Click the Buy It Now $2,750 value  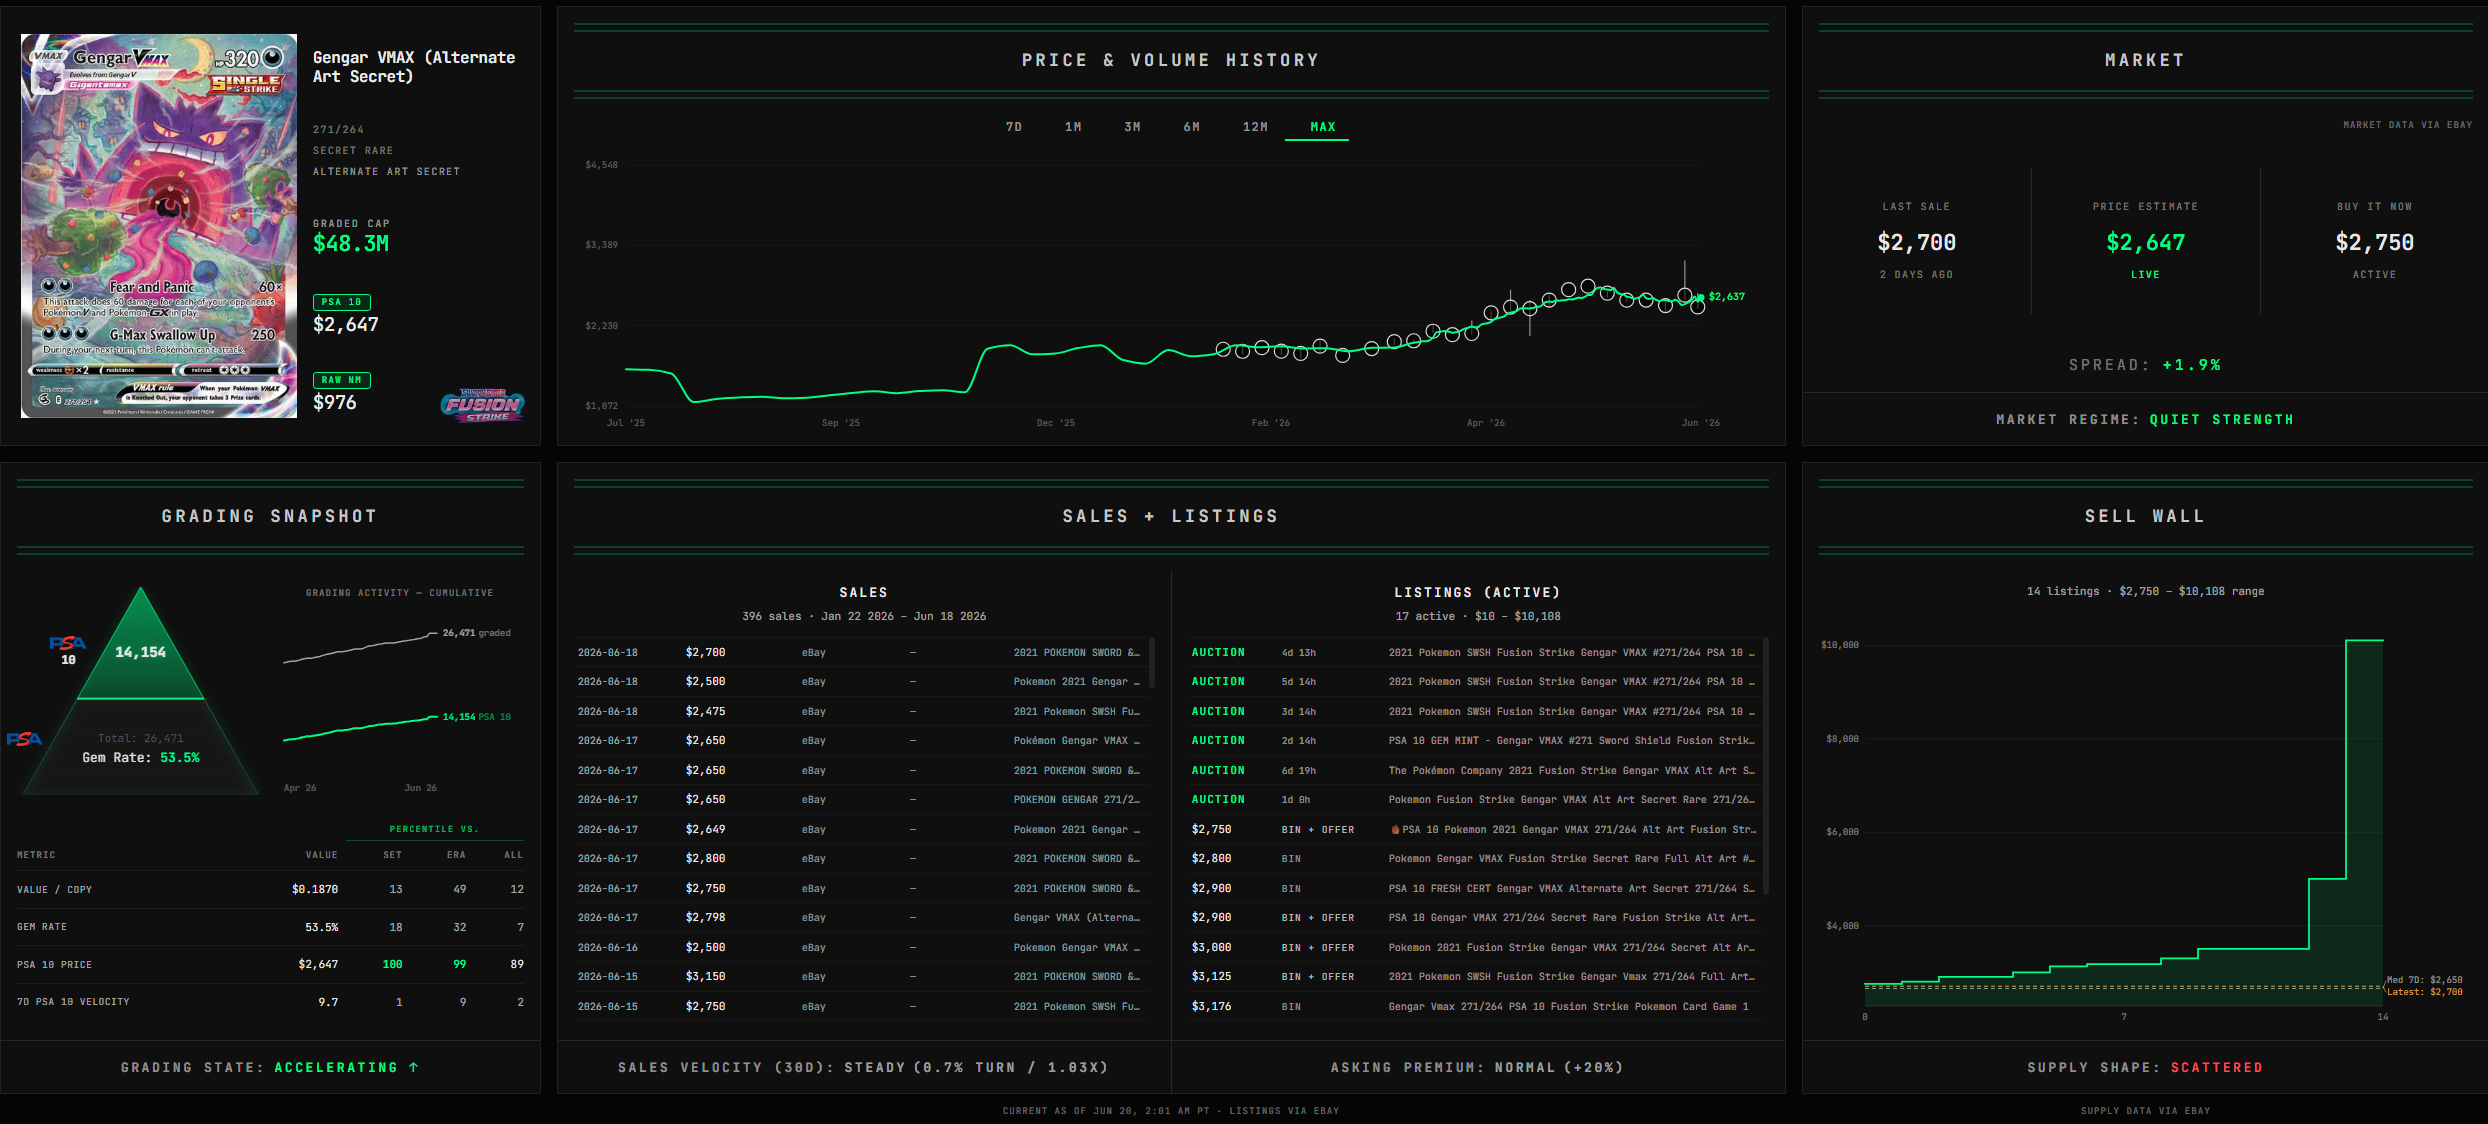tap(2374, 243)
